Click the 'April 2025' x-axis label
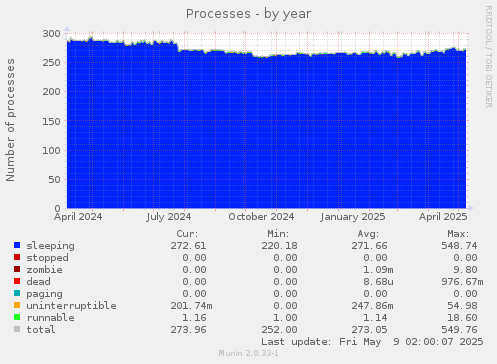497x364 pixels. [443, 217]
